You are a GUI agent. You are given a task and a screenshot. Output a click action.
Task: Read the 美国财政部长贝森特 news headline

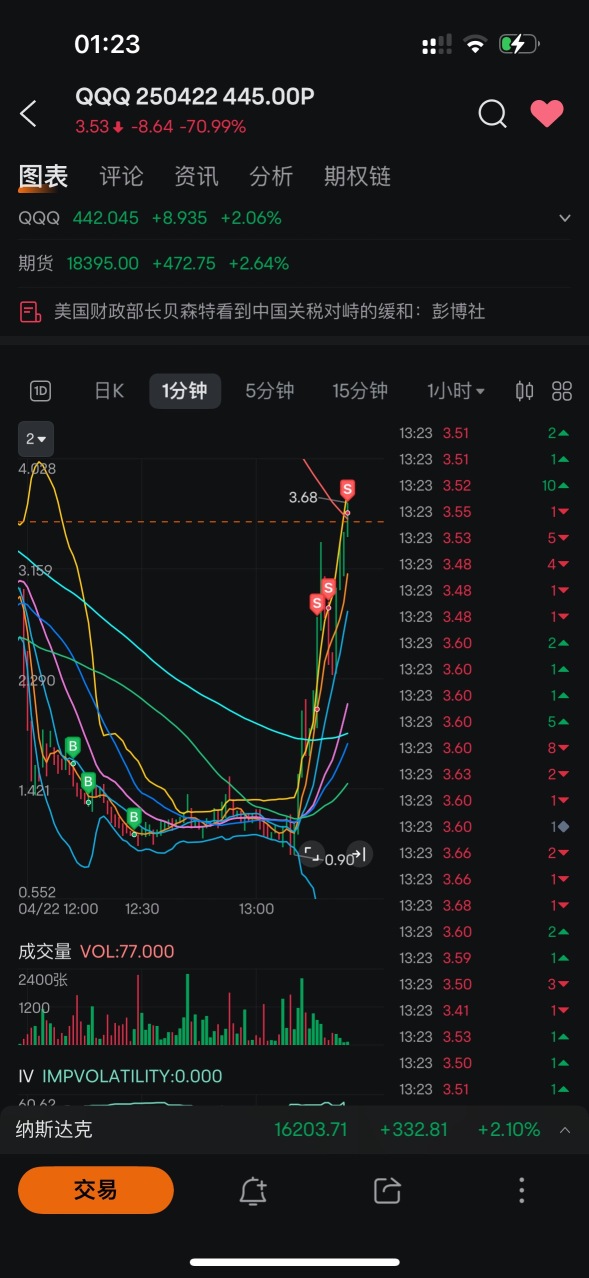[x=269, y=312]
